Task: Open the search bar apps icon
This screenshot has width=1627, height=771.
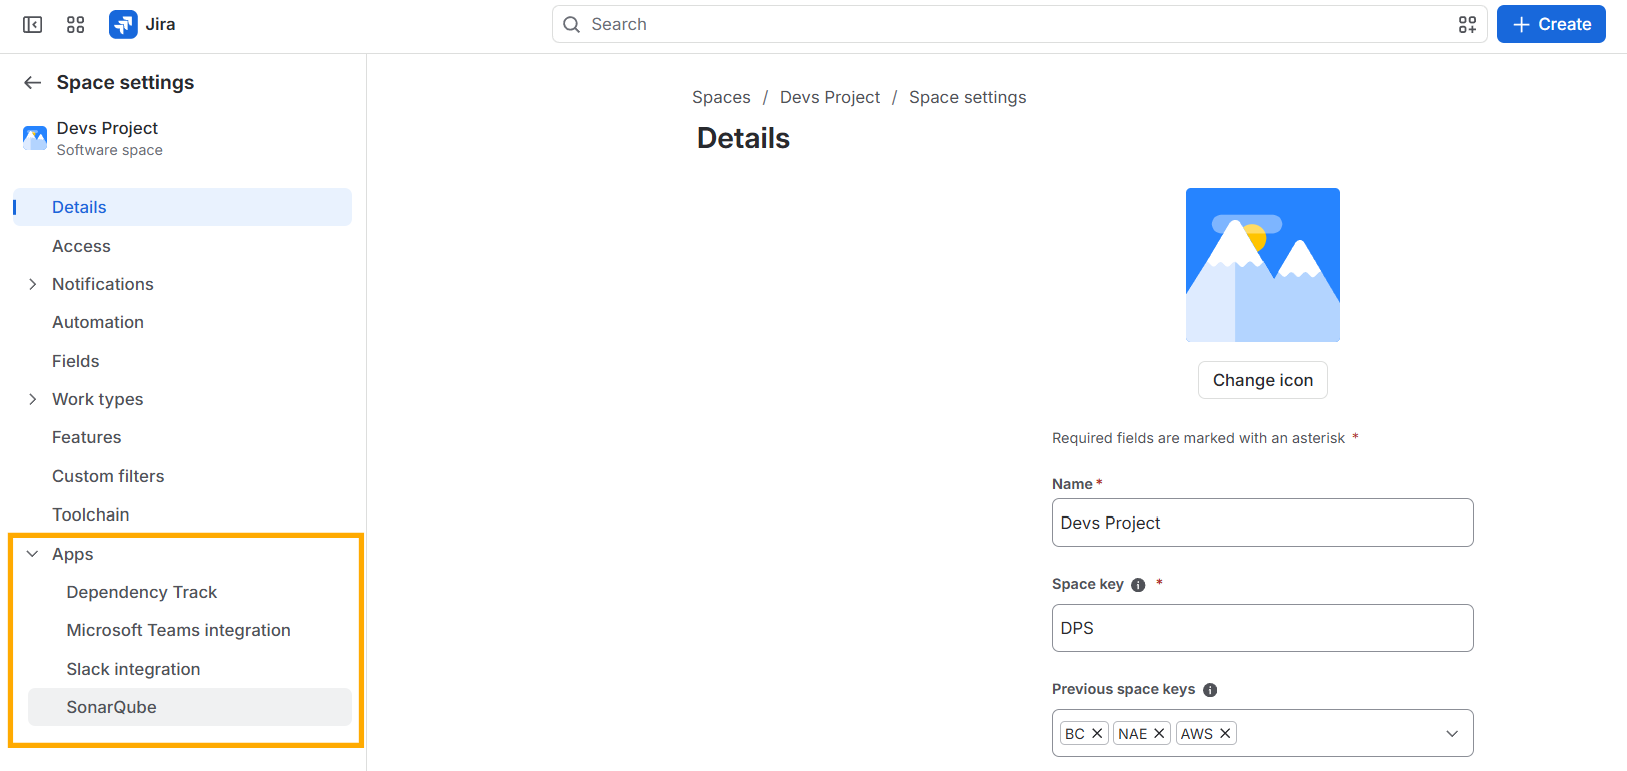Action: [1467, 24]
